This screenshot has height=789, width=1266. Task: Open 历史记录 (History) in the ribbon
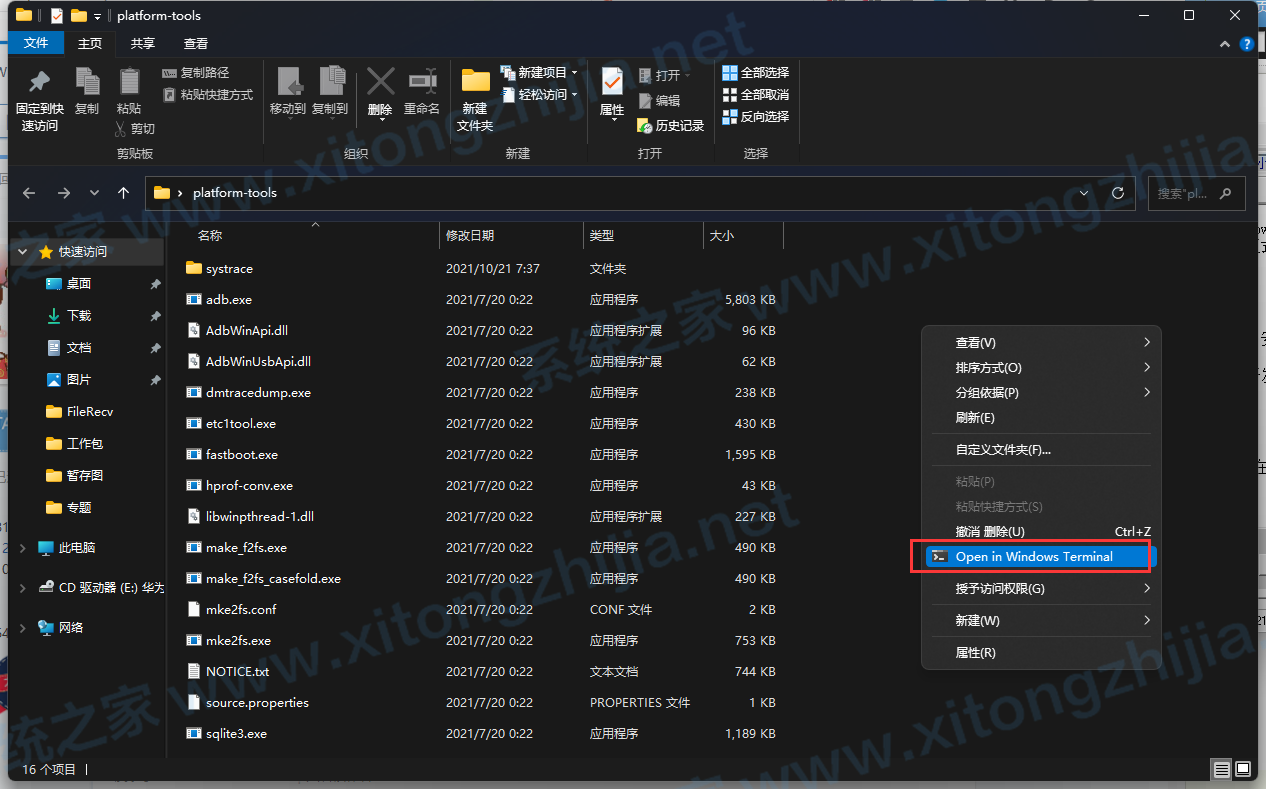(x=672, y=125)
